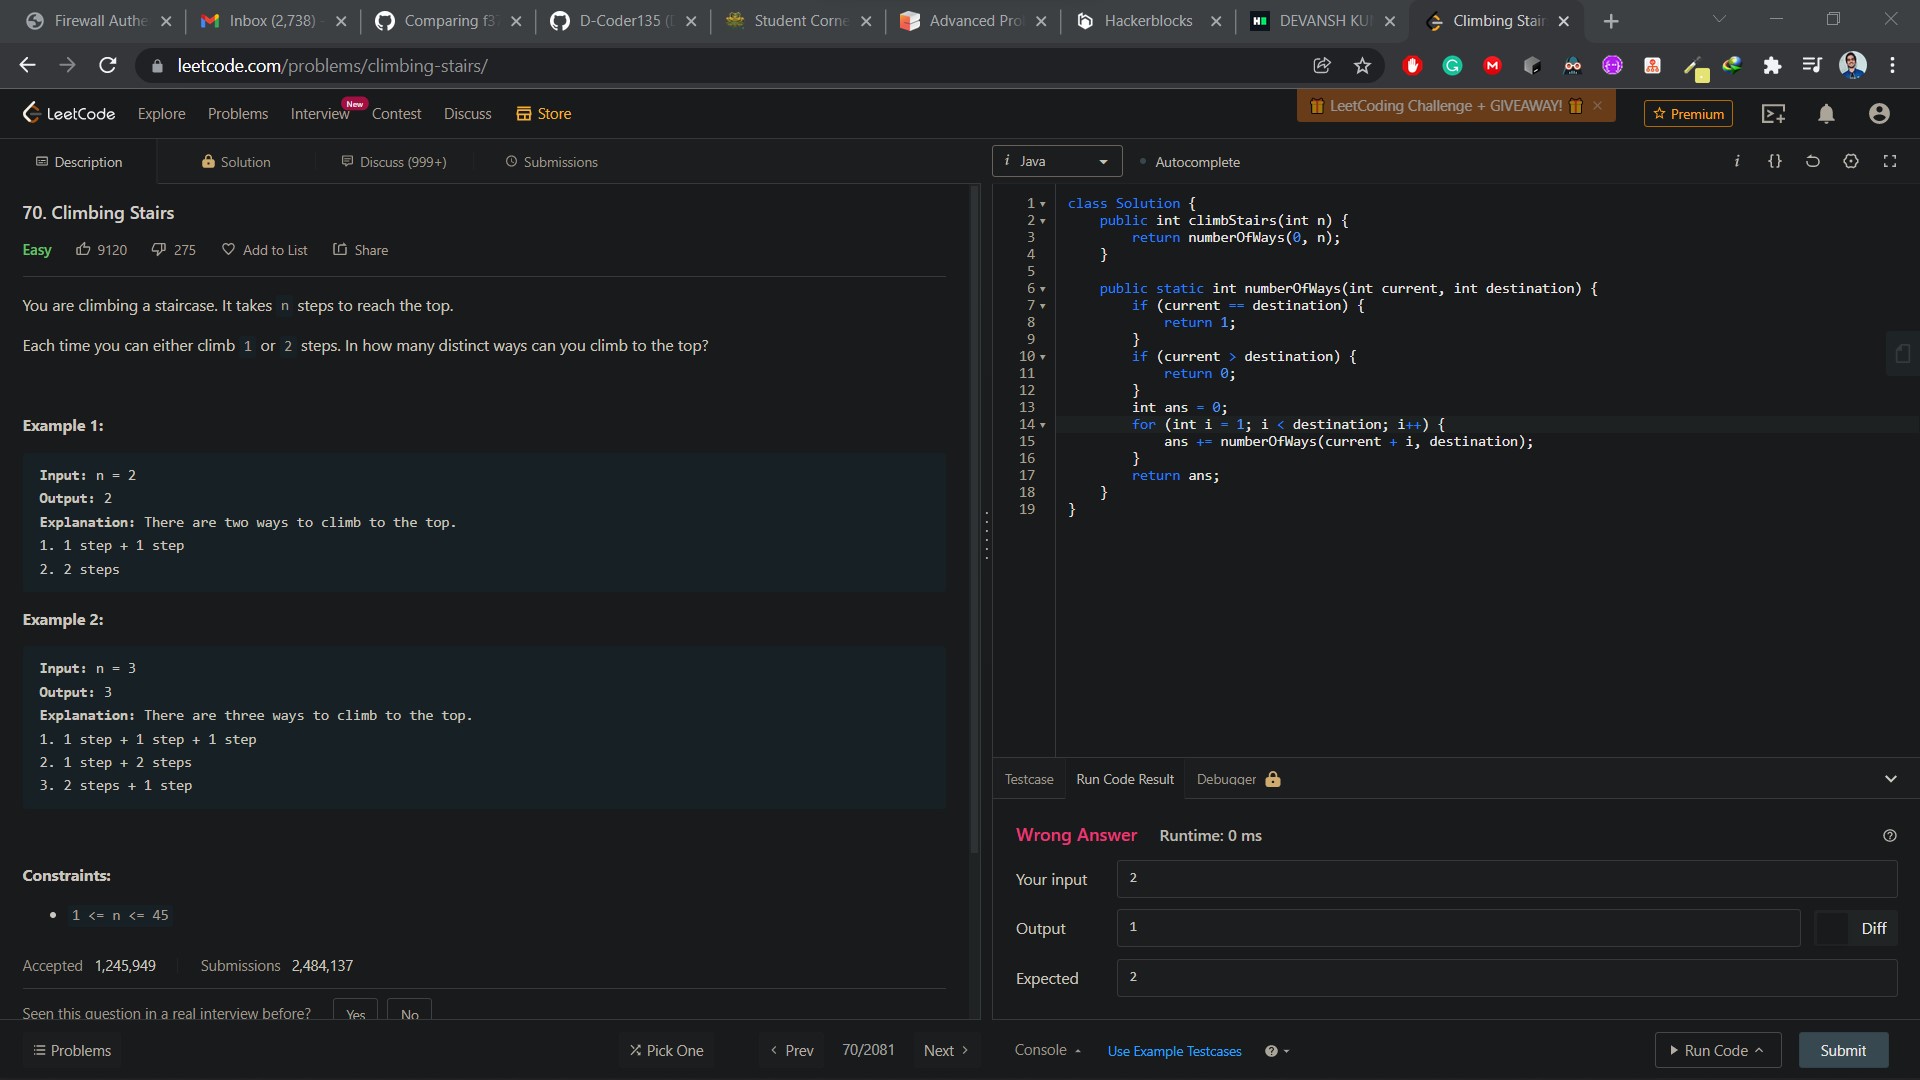1920x1080 pixels.
Task: Expand the Console panel
Action: tap(1047, 1050)
